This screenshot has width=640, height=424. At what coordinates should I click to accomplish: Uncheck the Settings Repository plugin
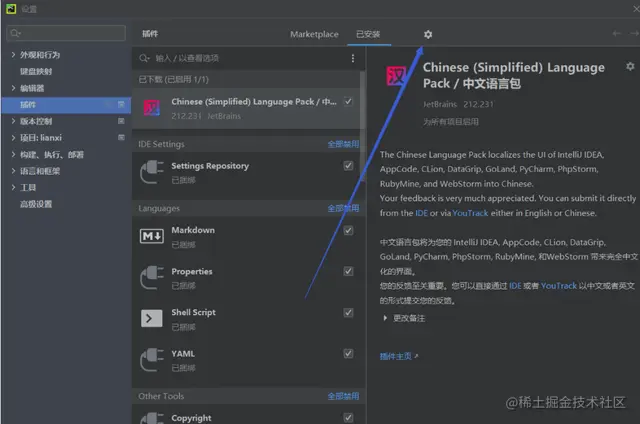tap(348, 165)
